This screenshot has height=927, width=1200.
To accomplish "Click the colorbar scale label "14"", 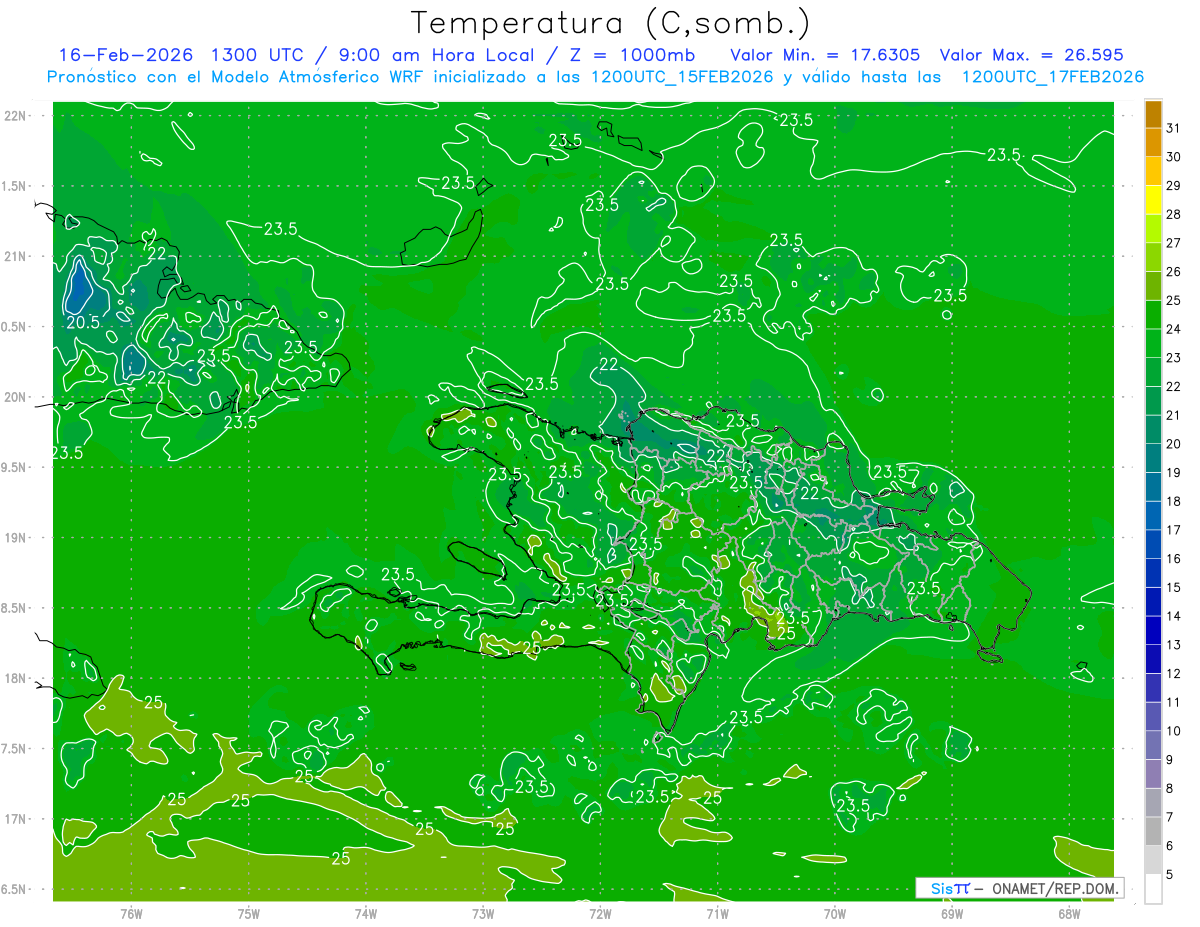I will (1175, 616).
